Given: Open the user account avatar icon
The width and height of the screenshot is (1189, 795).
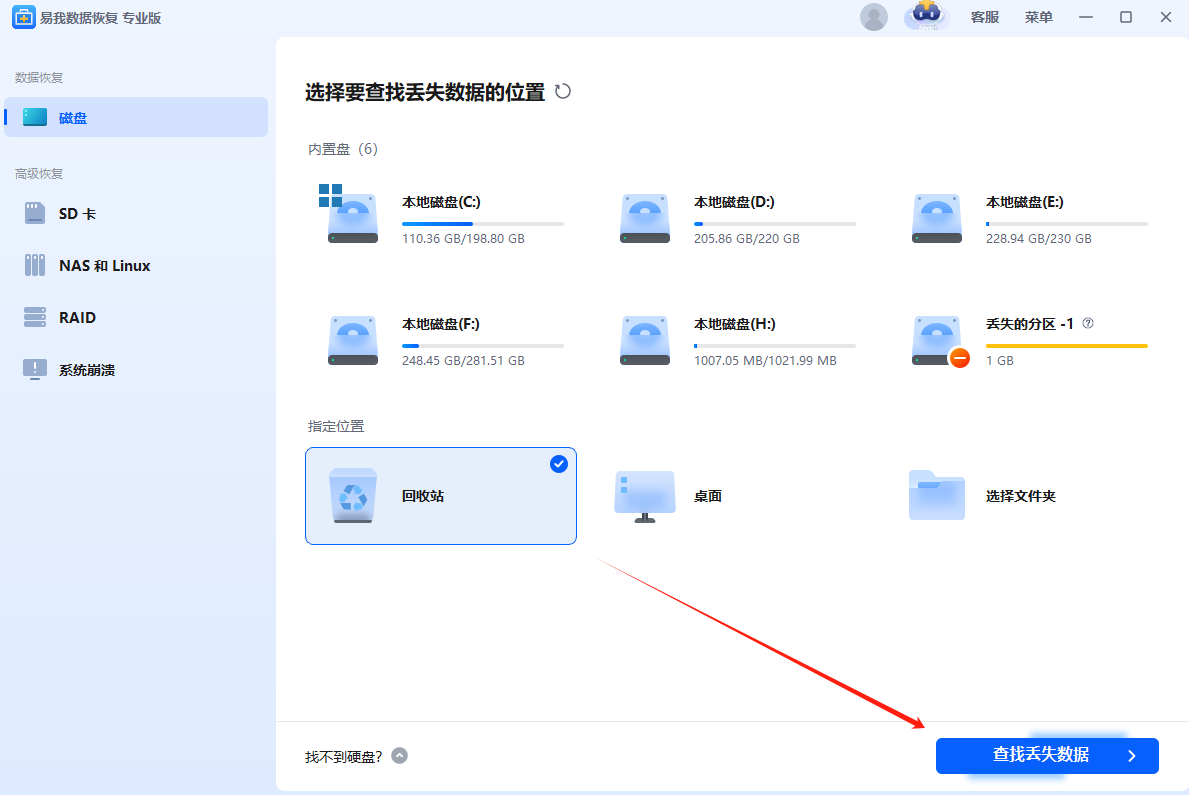Looking at the screenshot, I should coord(873,17).
